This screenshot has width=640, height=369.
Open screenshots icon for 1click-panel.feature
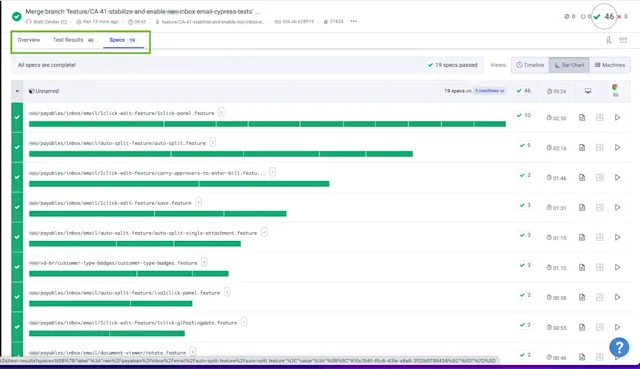coord(600,118)
